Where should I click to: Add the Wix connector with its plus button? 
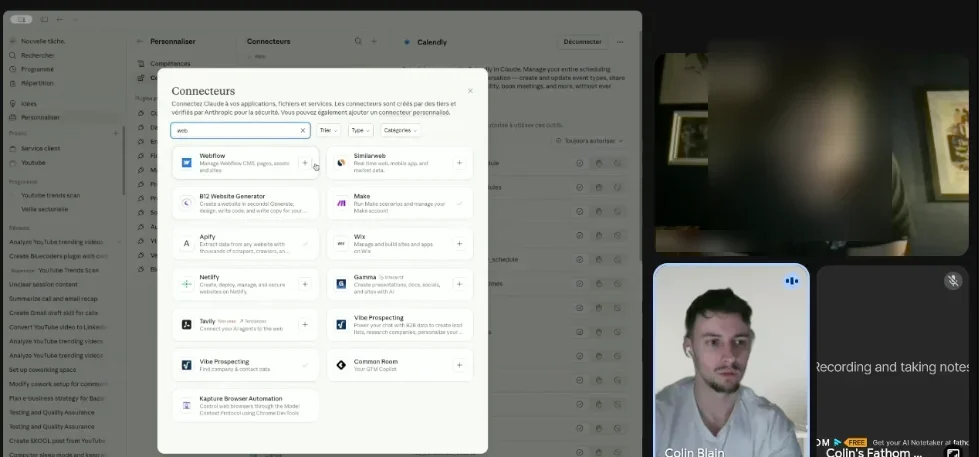[459, 243]
